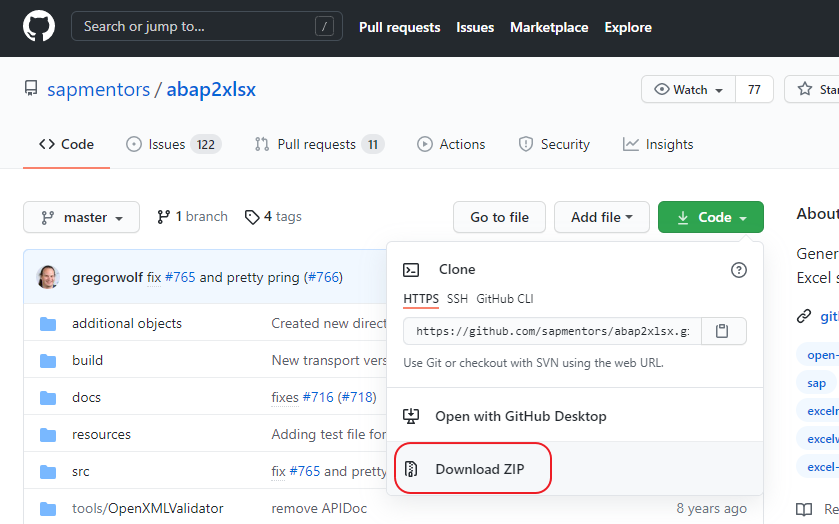Click the Clone help question icon
This screenshot has height=524, width=839.
738,270
